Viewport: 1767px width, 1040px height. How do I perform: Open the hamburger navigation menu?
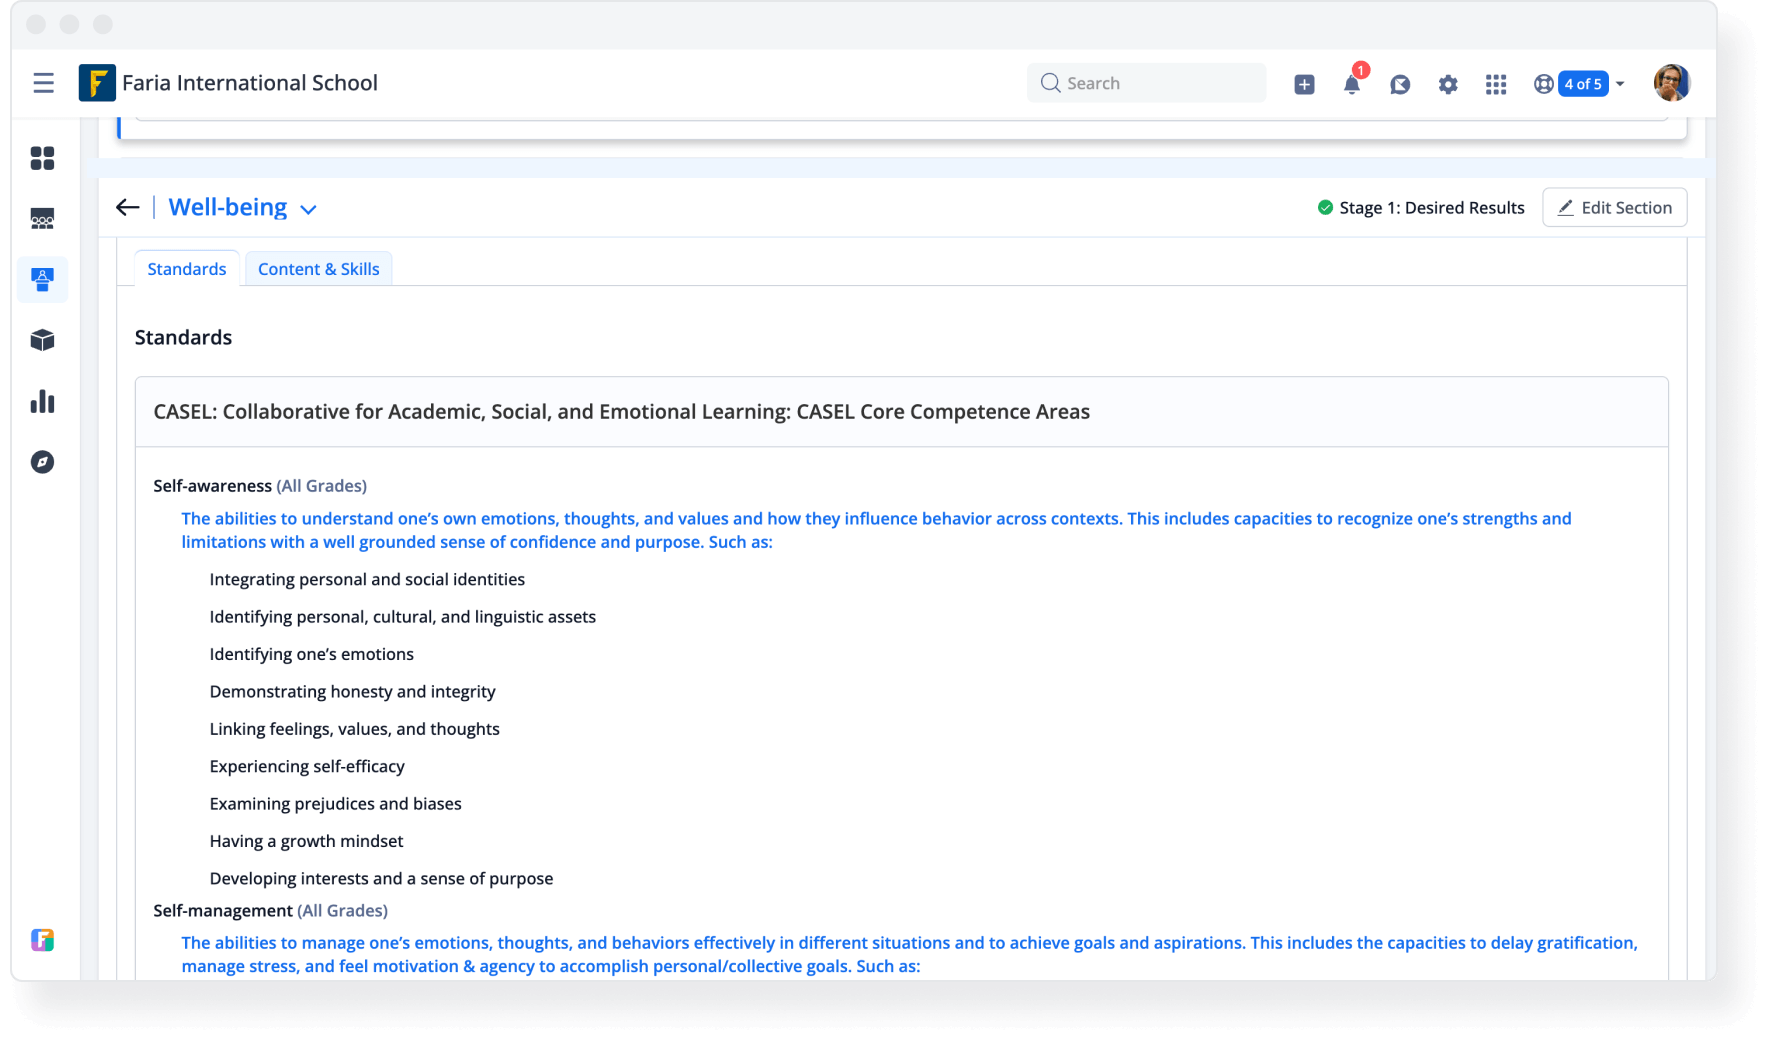43,83
